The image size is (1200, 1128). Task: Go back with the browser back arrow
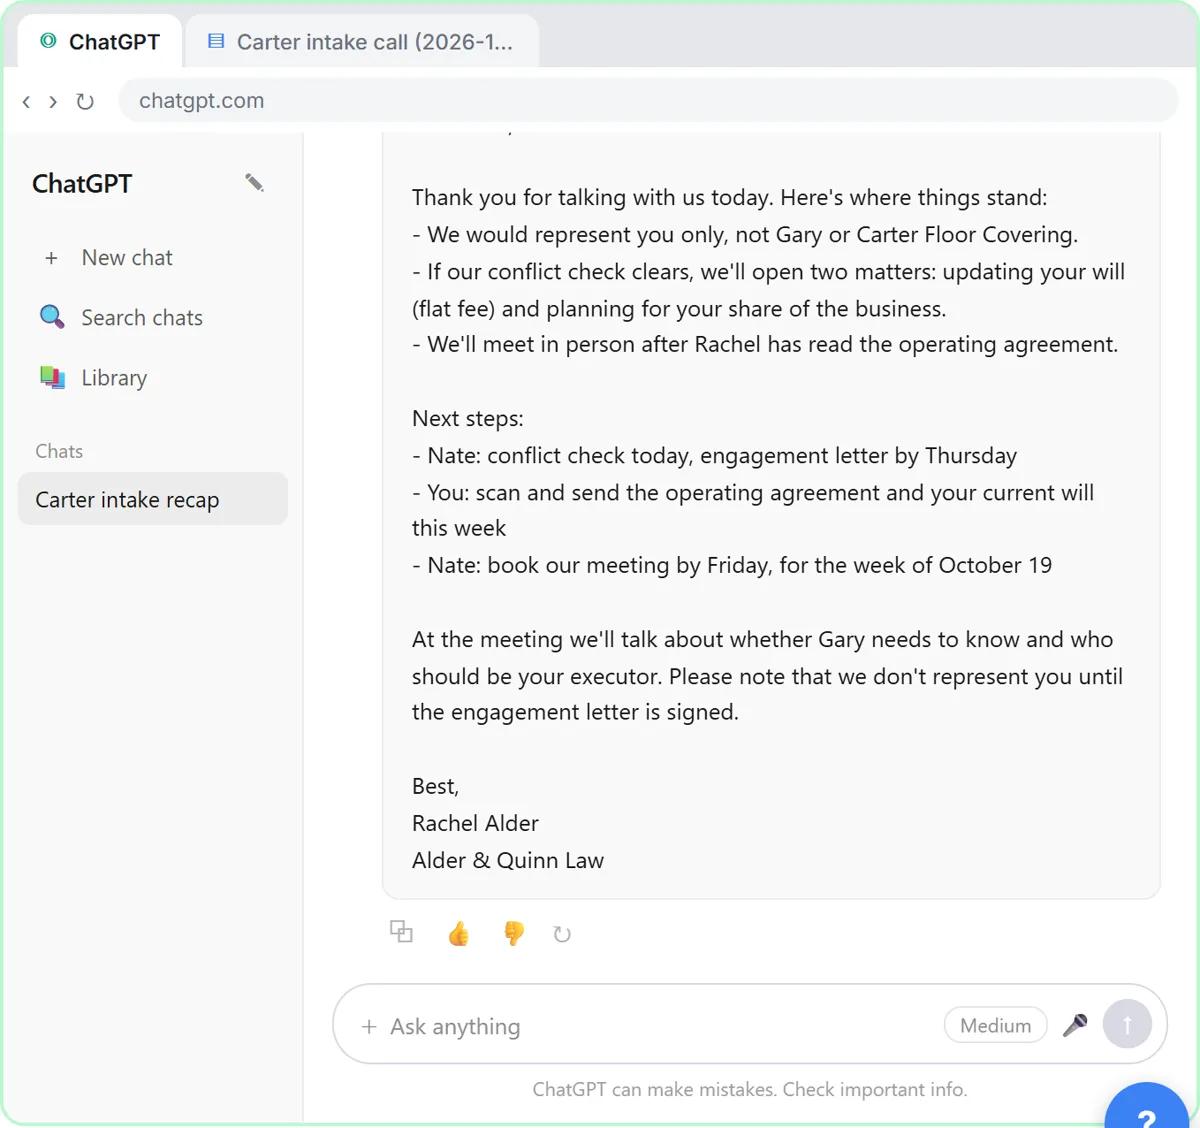[x=26, y=101]
